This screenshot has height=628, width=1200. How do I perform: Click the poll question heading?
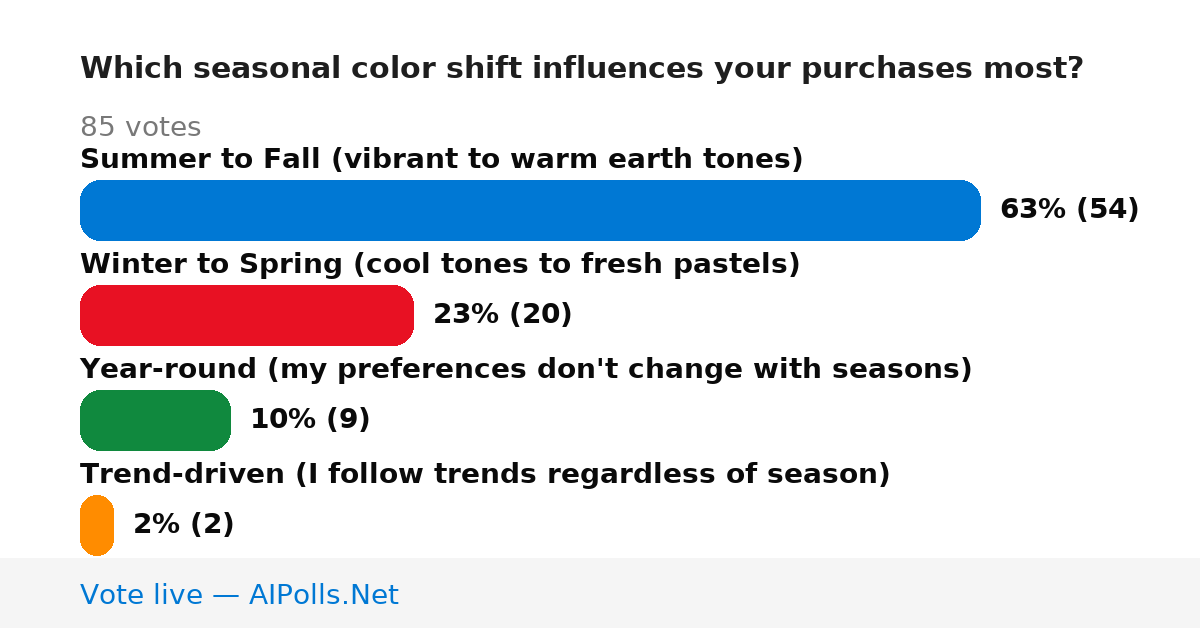[582, 69]
